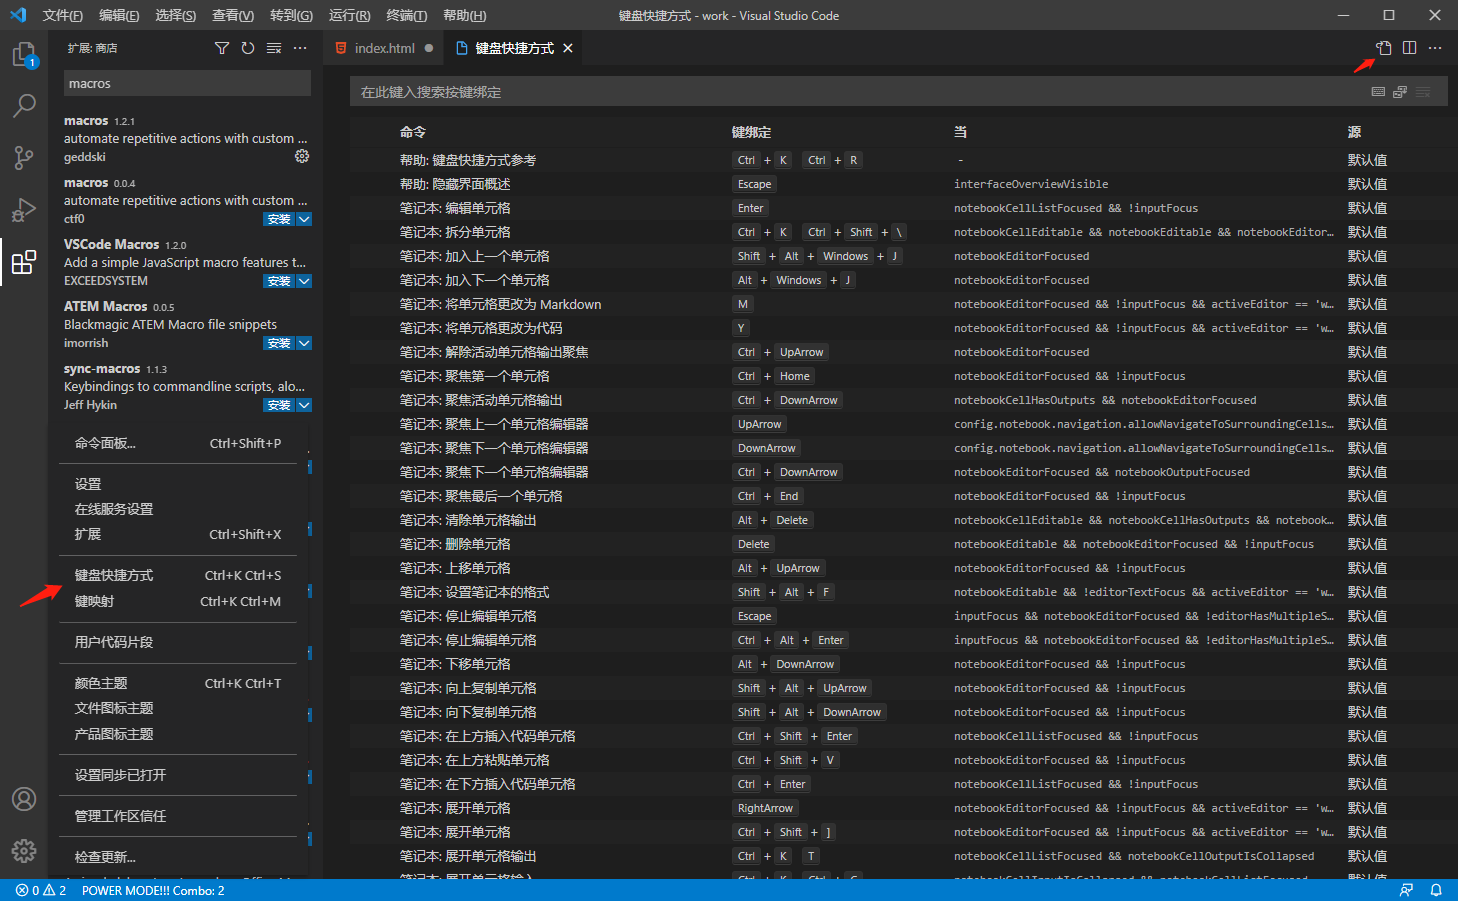Choose 键映射 menu entry

pos(178,601)
